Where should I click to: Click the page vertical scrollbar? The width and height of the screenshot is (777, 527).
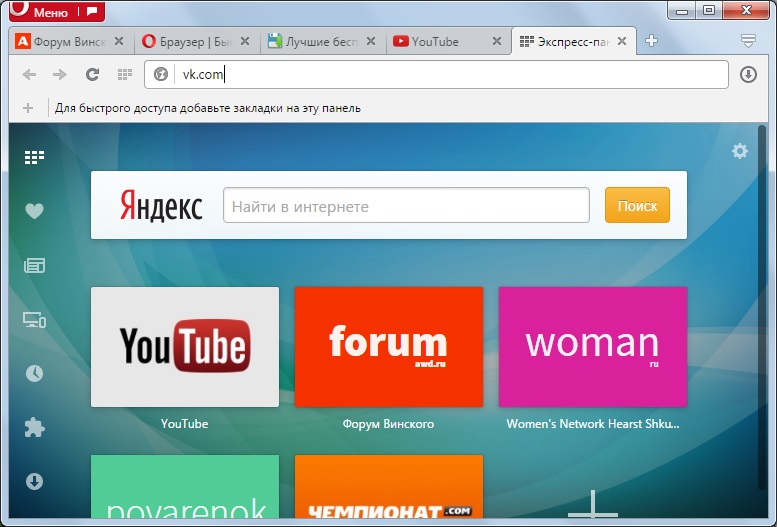(x=762, y=307)
